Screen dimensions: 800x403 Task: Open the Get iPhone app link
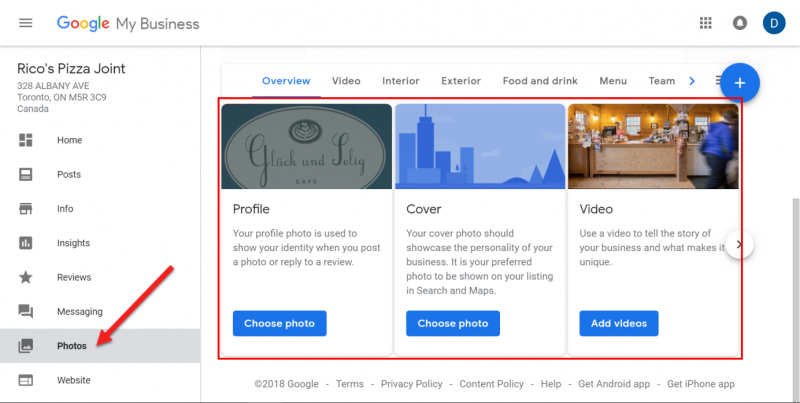701,384
